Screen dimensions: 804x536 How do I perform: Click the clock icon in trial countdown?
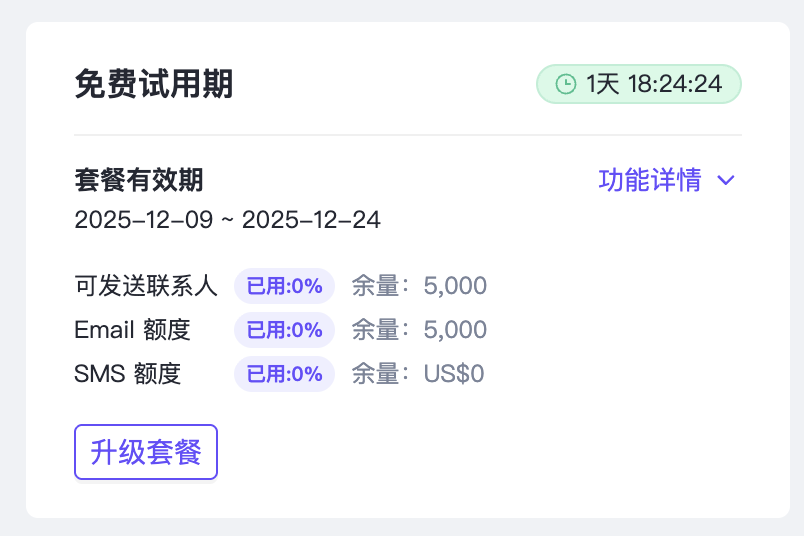566,84
